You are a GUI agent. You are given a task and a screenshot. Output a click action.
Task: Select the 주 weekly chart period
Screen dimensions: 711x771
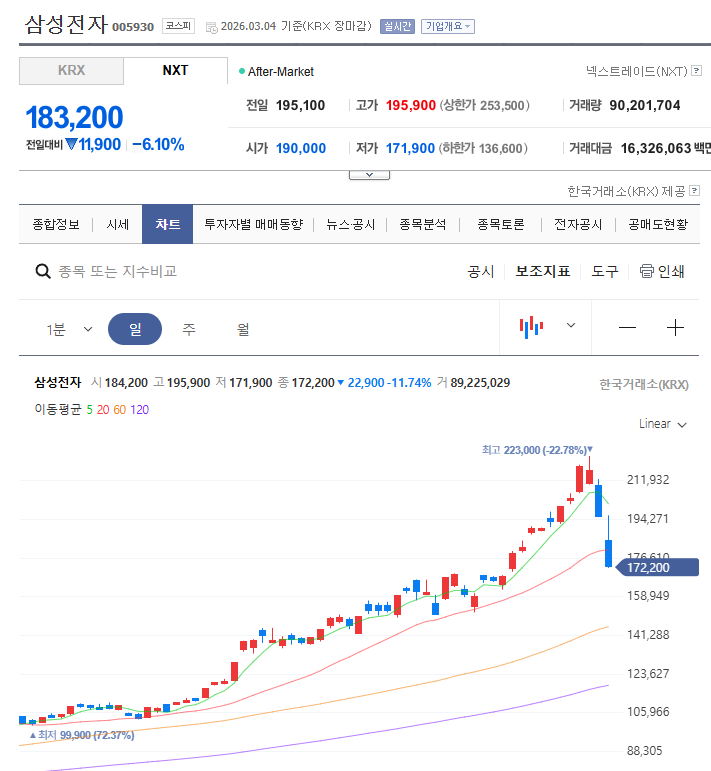click(189, 329)
